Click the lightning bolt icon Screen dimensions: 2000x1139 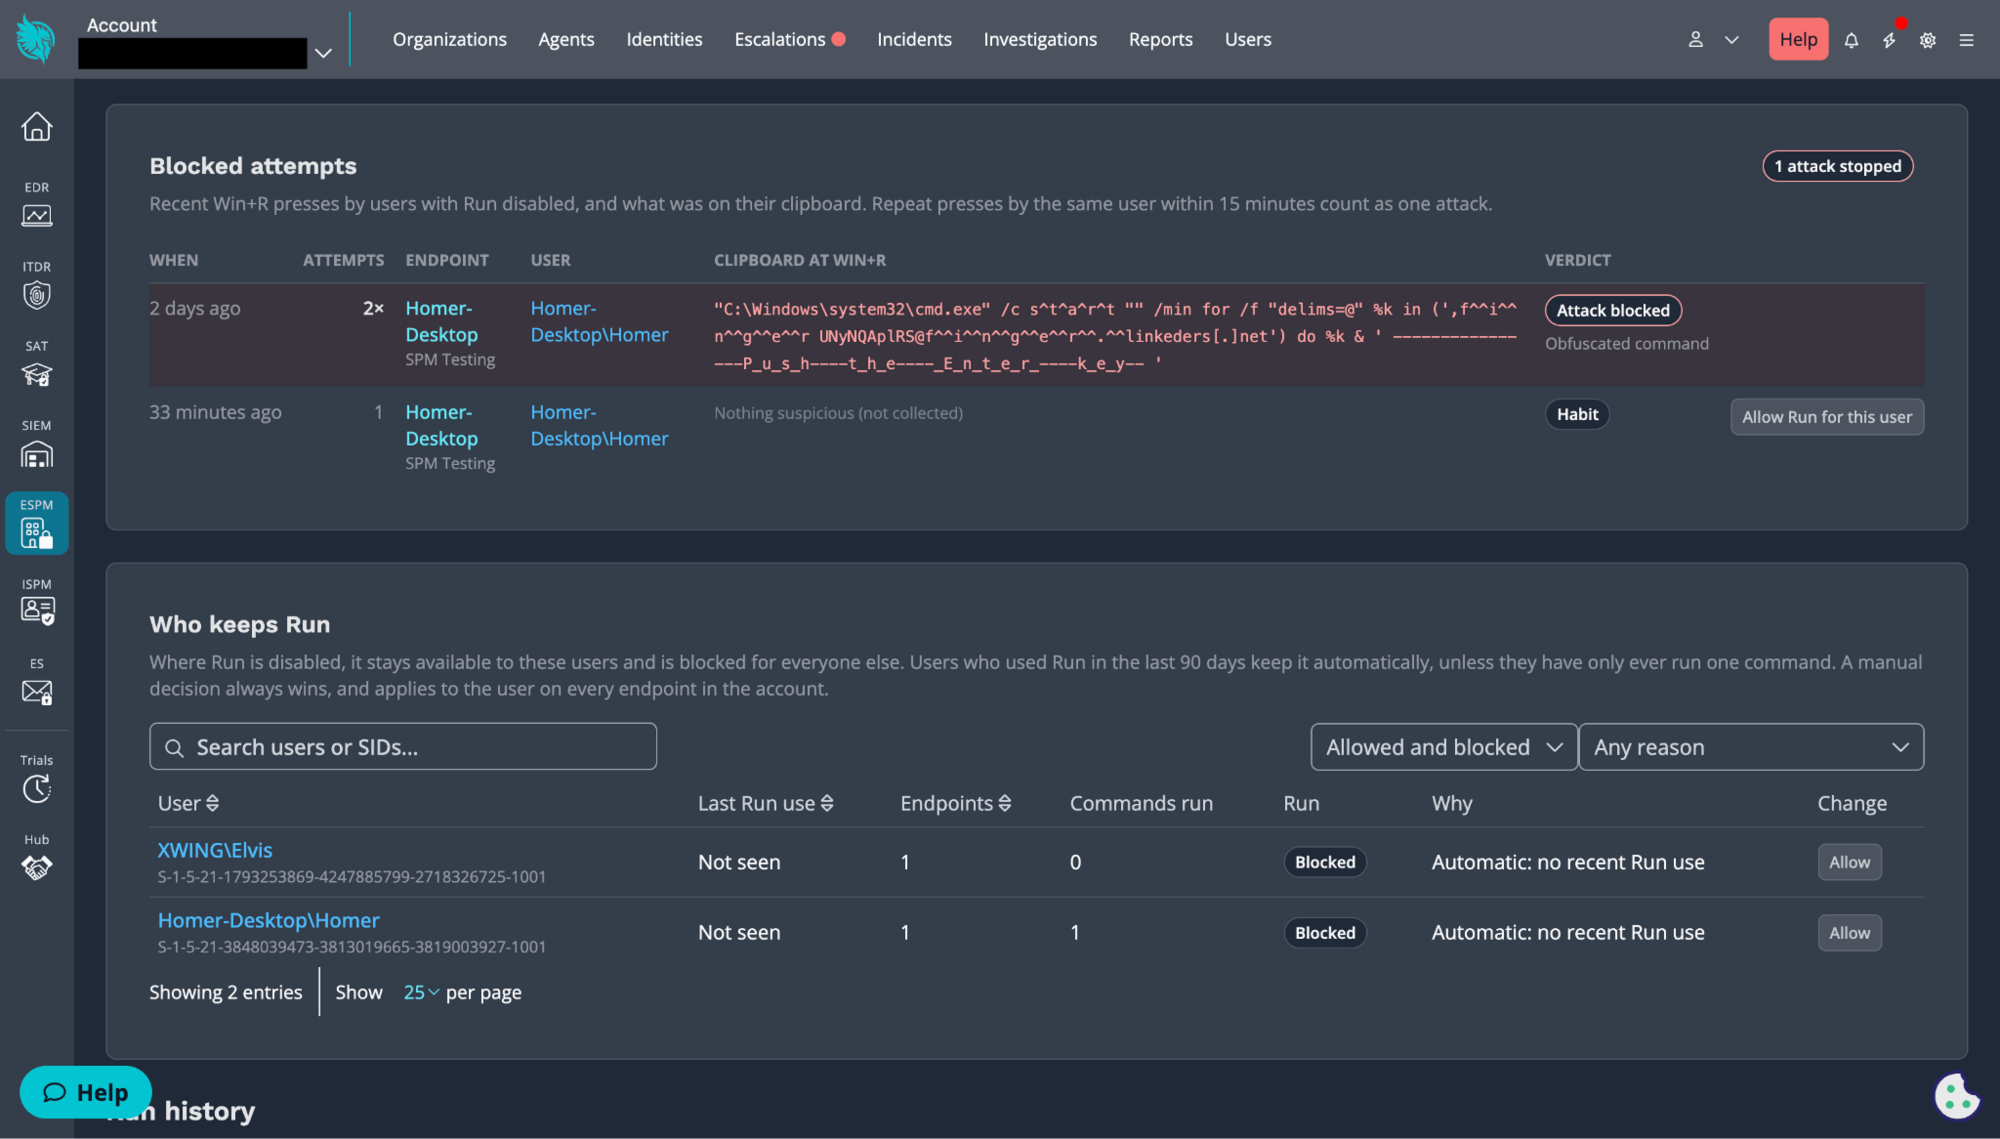(x=1889, y=40)
